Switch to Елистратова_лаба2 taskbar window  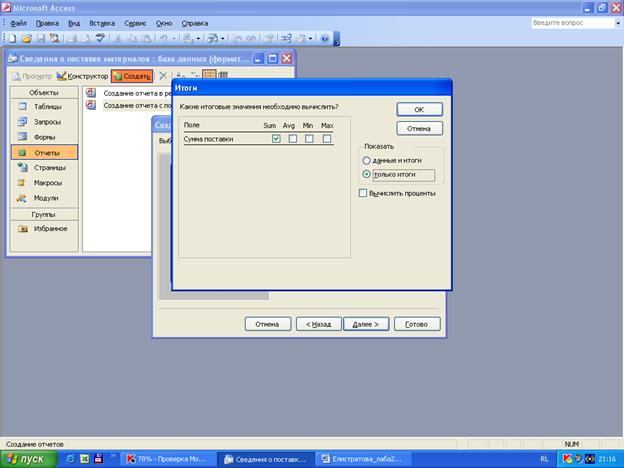[x=367, y=458]
